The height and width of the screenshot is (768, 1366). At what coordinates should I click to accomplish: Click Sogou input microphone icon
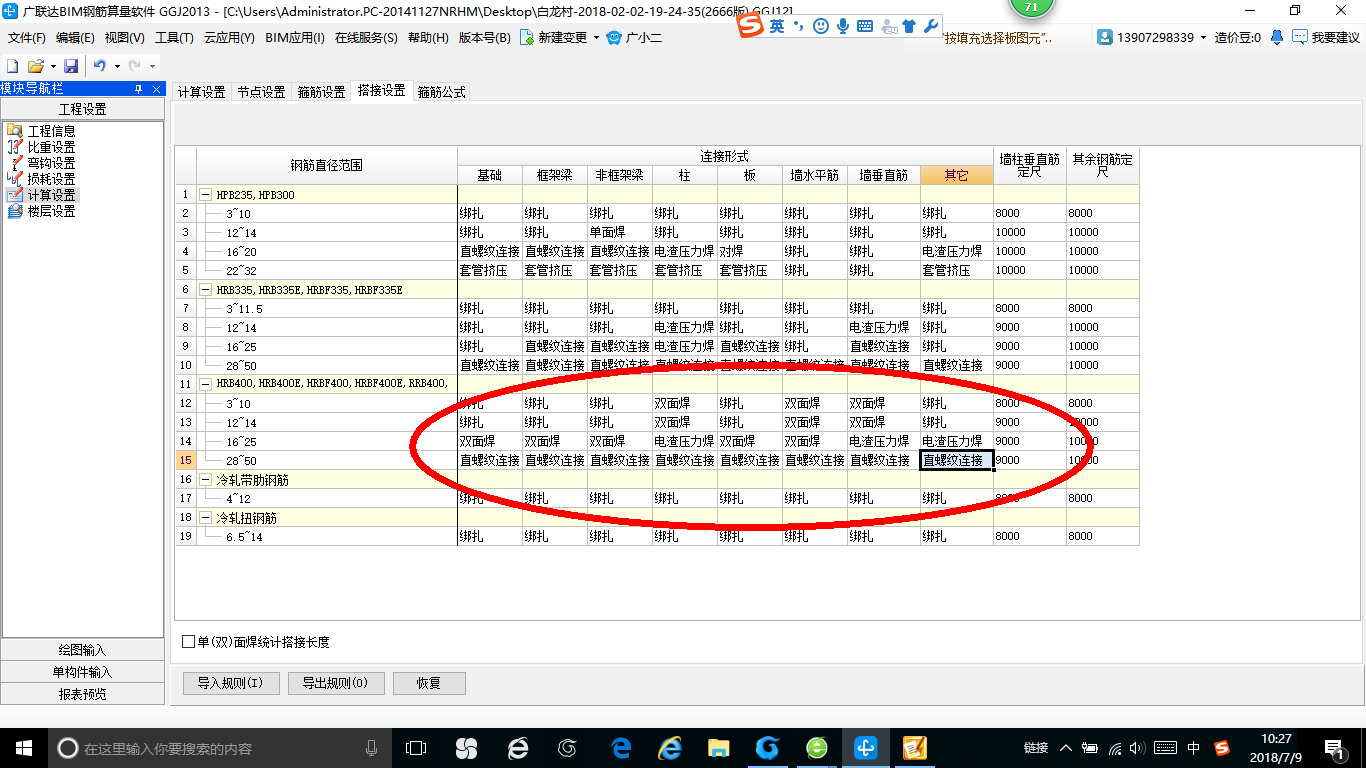843,26
